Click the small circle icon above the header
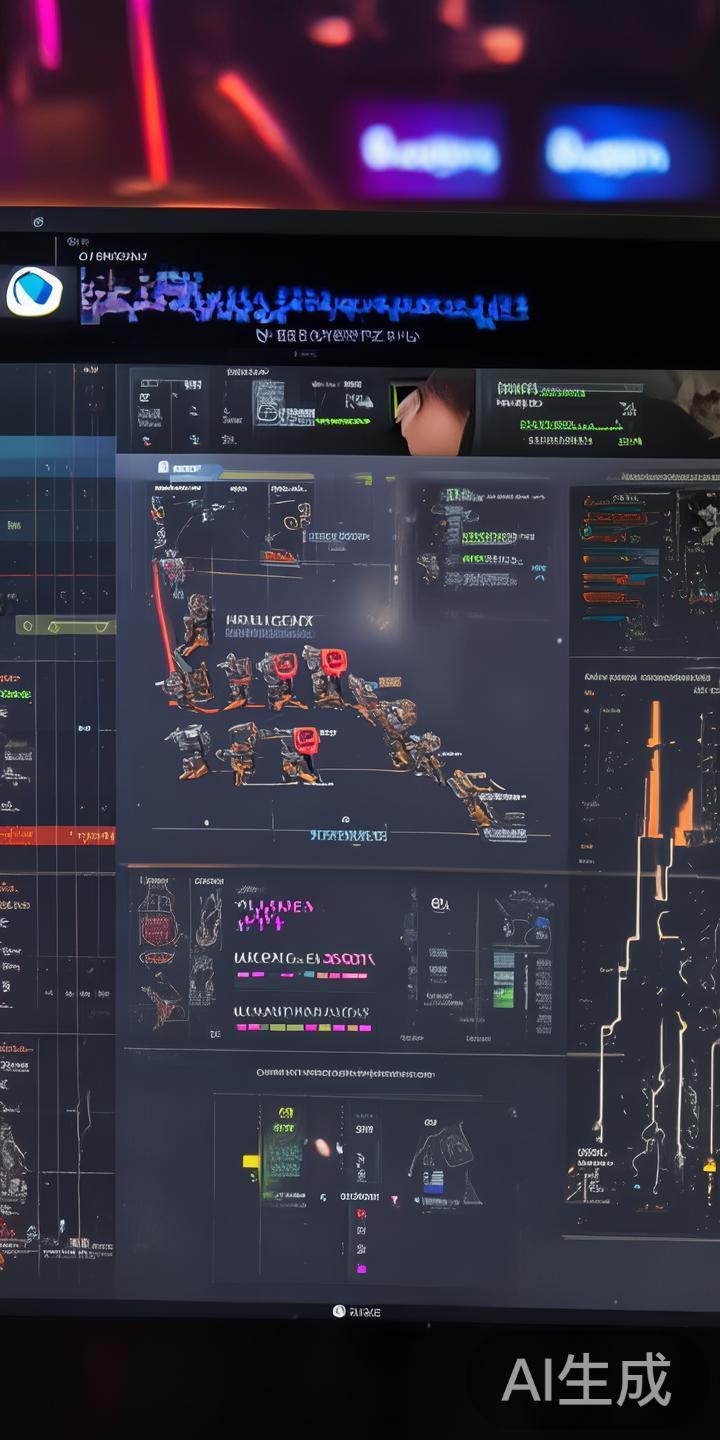The width and height of the screenshot is (720, 1440). point(38,221)
